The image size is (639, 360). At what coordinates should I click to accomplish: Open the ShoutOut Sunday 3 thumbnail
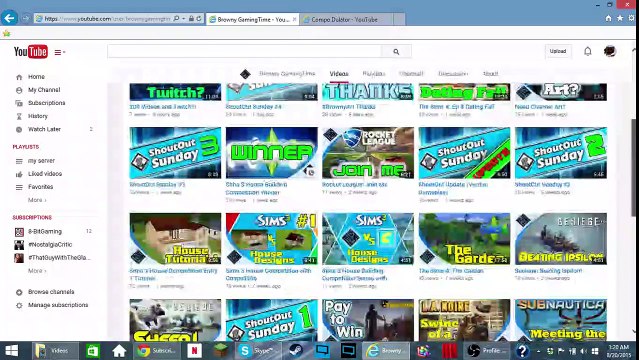click(175, 153)
